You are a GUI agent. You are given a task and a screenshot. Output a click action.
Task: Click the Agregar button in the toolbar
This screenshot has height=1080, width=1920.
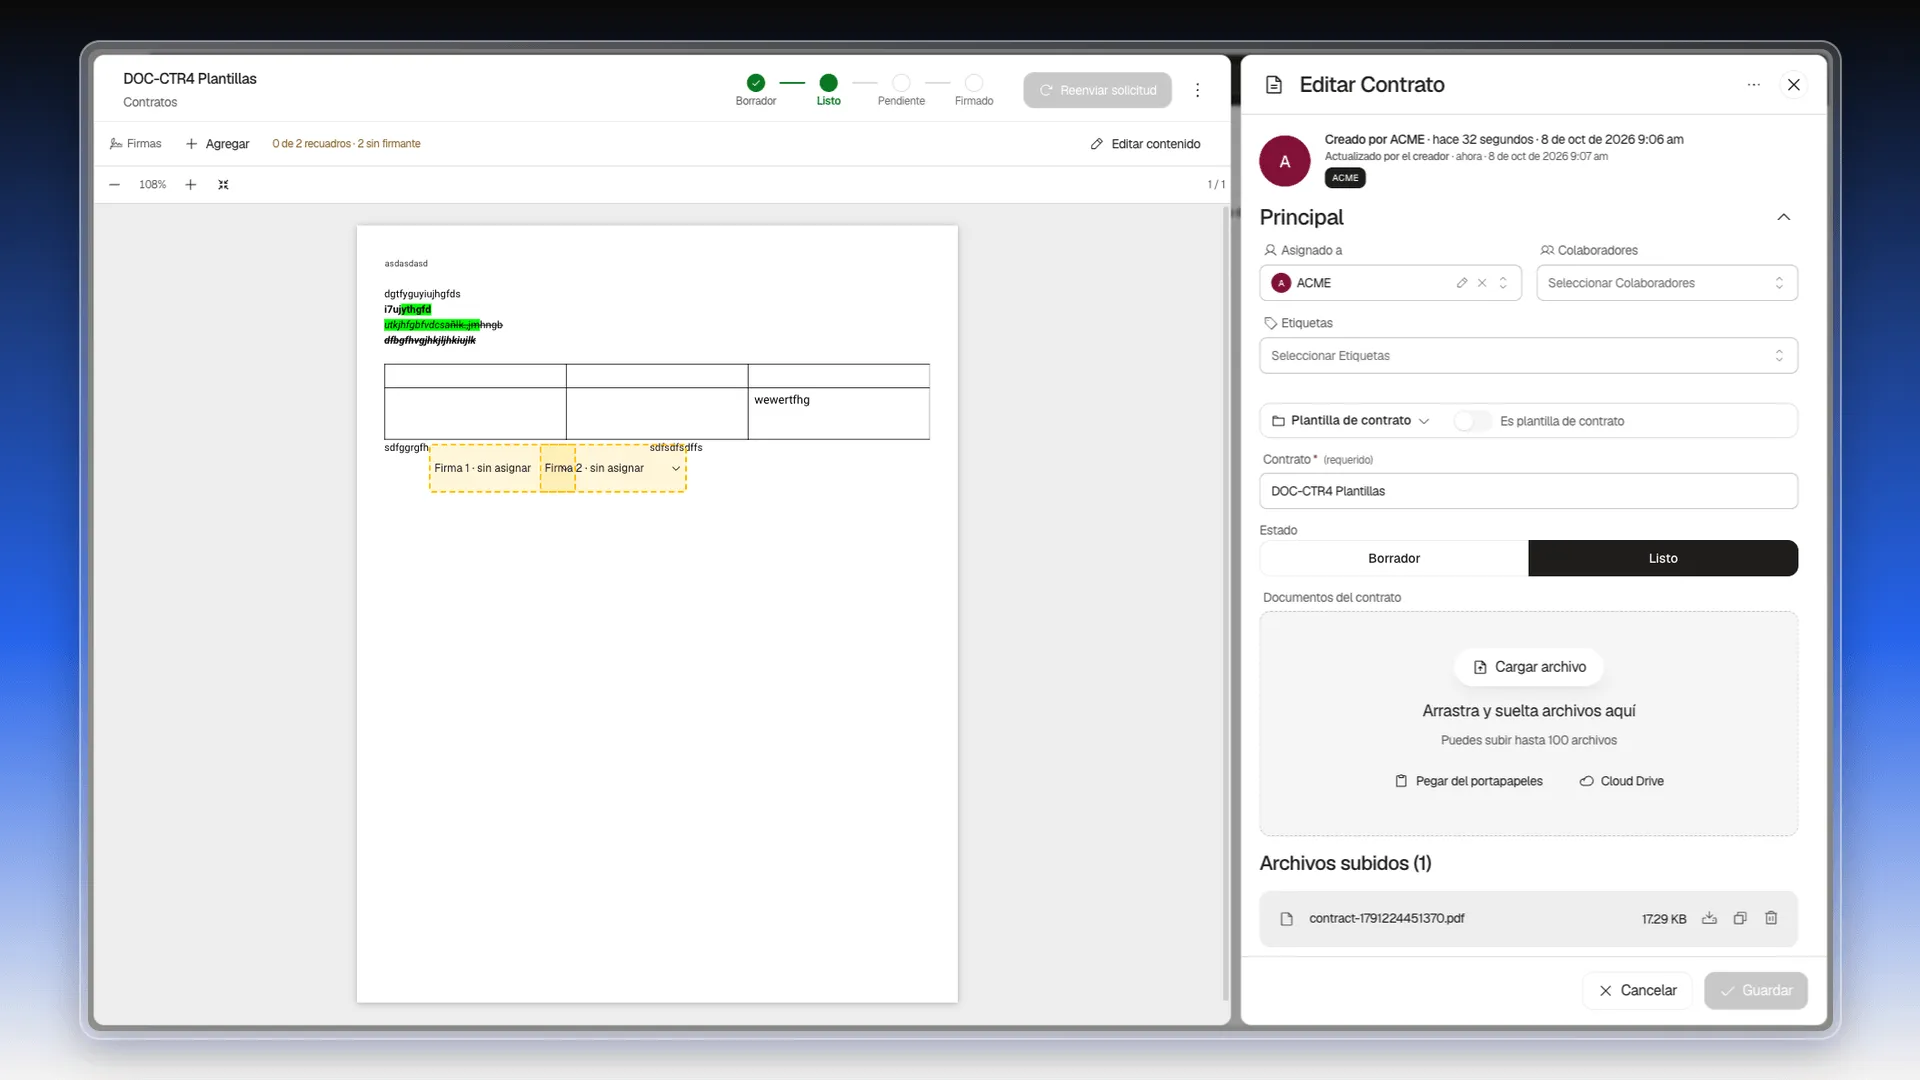click(x=217, y=144)
